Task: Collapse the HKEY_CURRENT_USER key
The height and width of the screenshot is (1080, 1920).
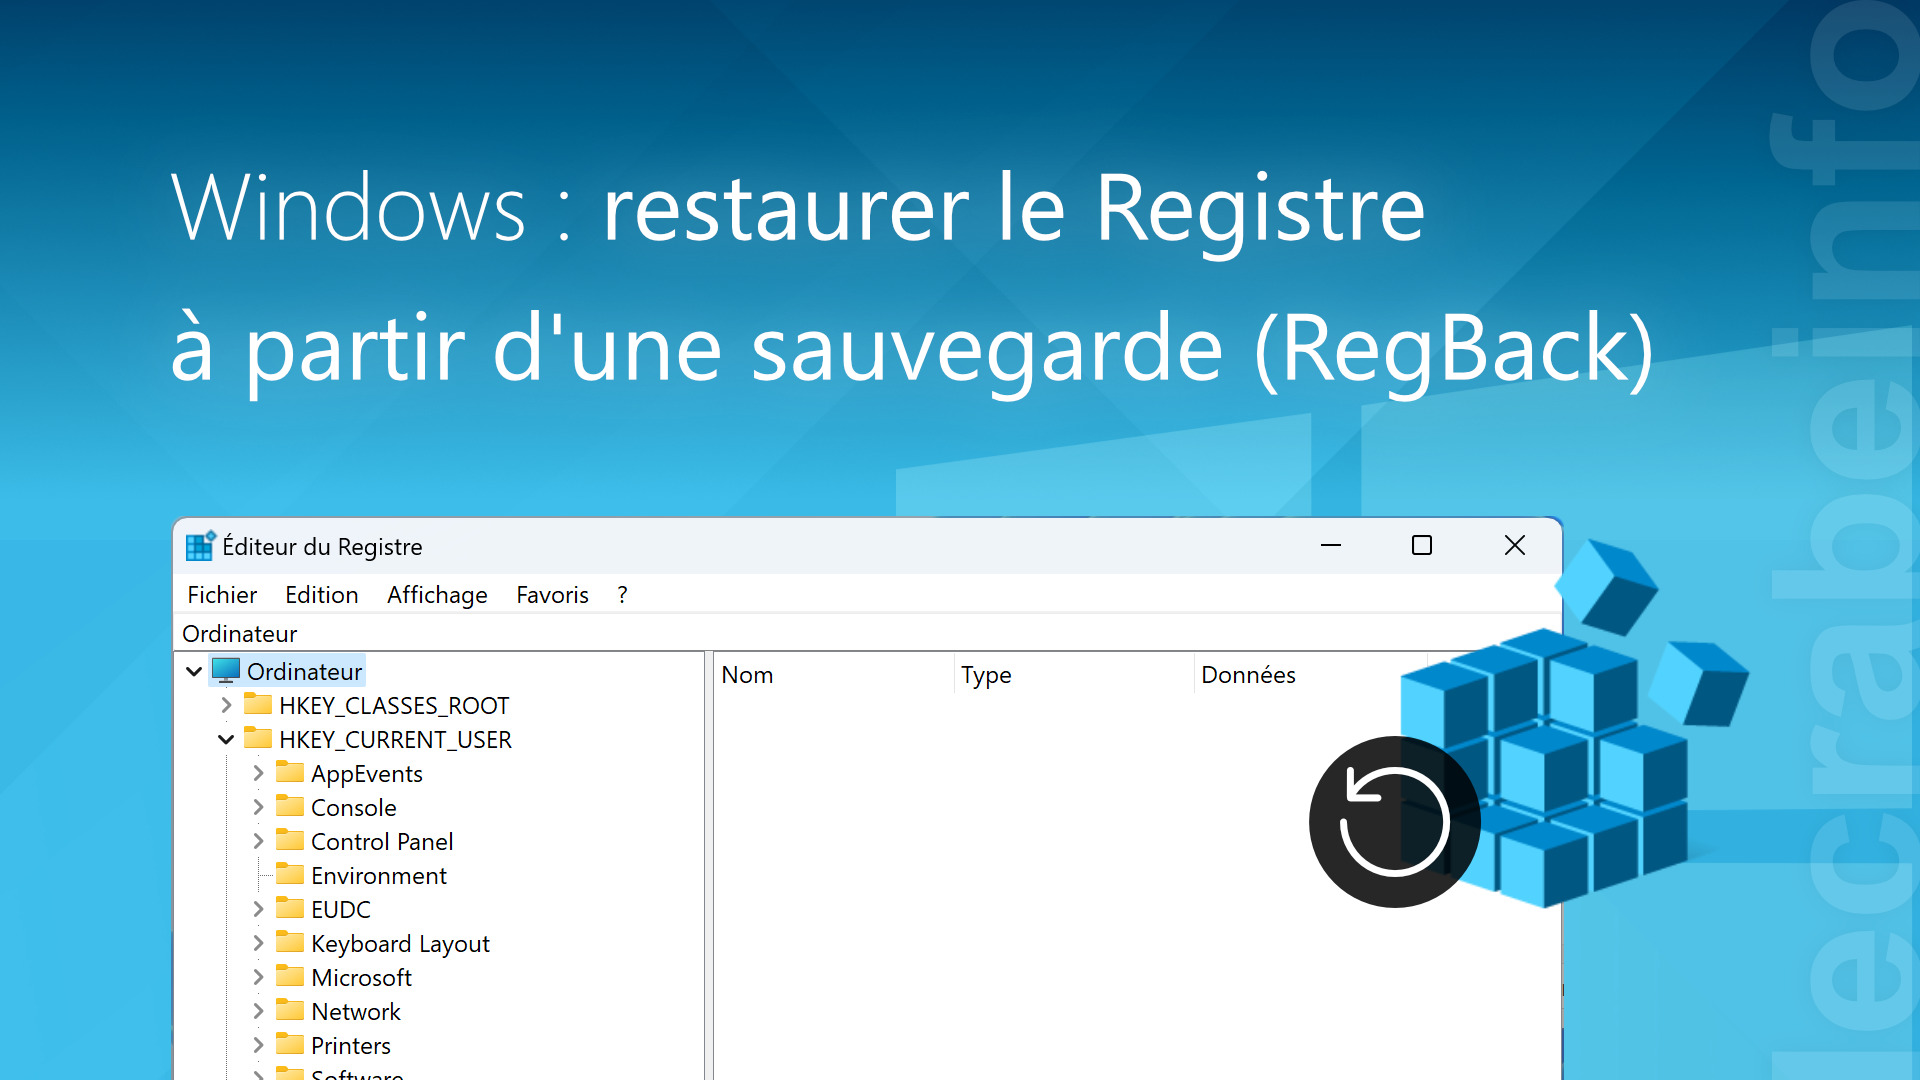Action: point(226,739)
